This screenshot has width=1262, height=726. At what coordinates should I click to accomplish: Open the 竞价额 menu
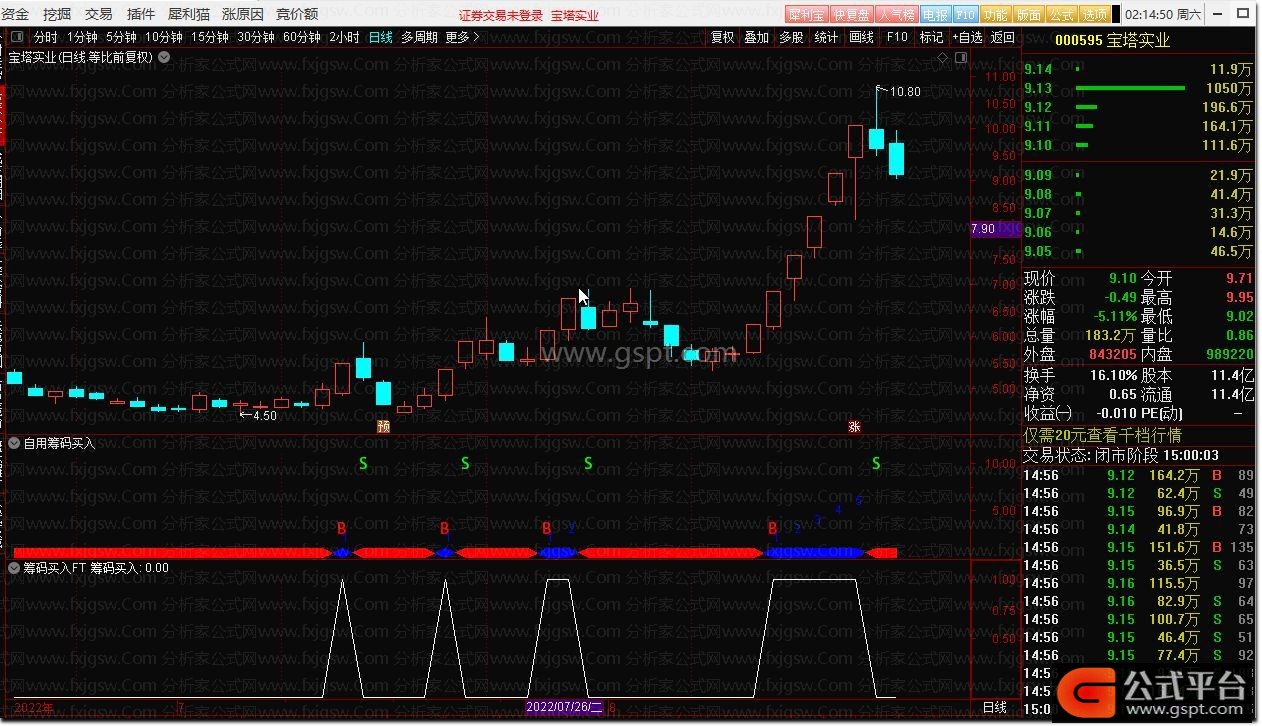tap(297, 14)
